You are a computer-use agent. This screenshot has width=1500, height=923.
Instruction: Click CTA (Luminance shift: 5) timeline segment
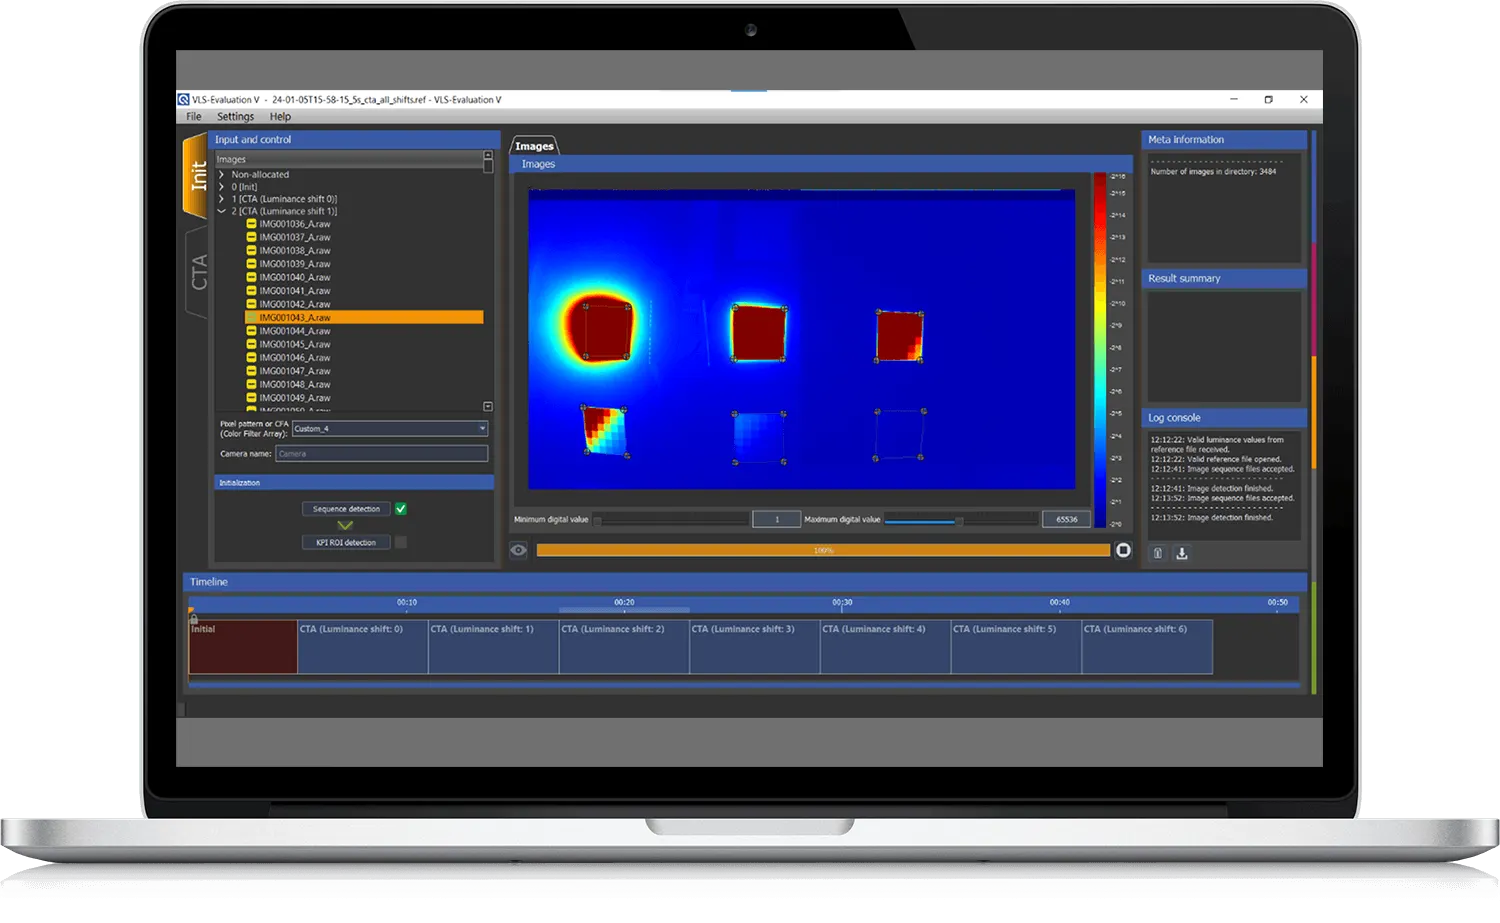(1017, 647)
